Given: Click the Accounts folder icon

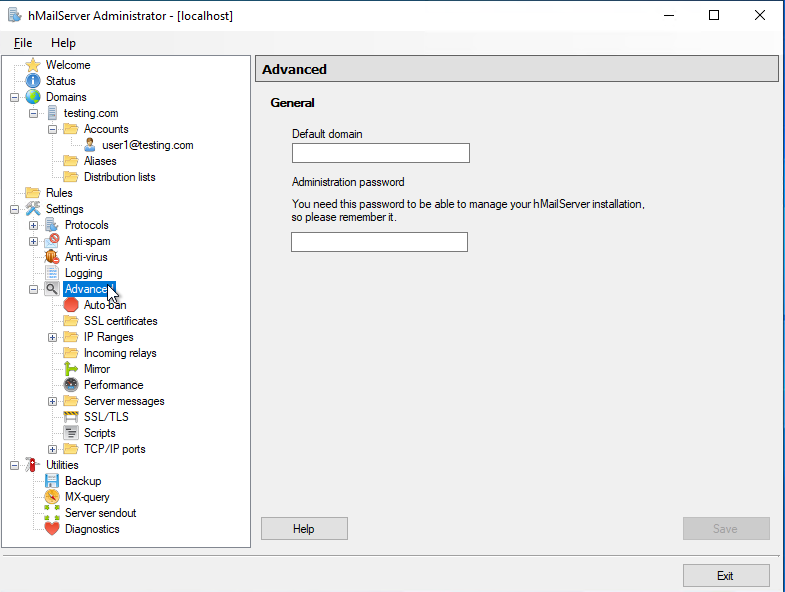Looking at the screenshot, I should (x=71, y=129).
